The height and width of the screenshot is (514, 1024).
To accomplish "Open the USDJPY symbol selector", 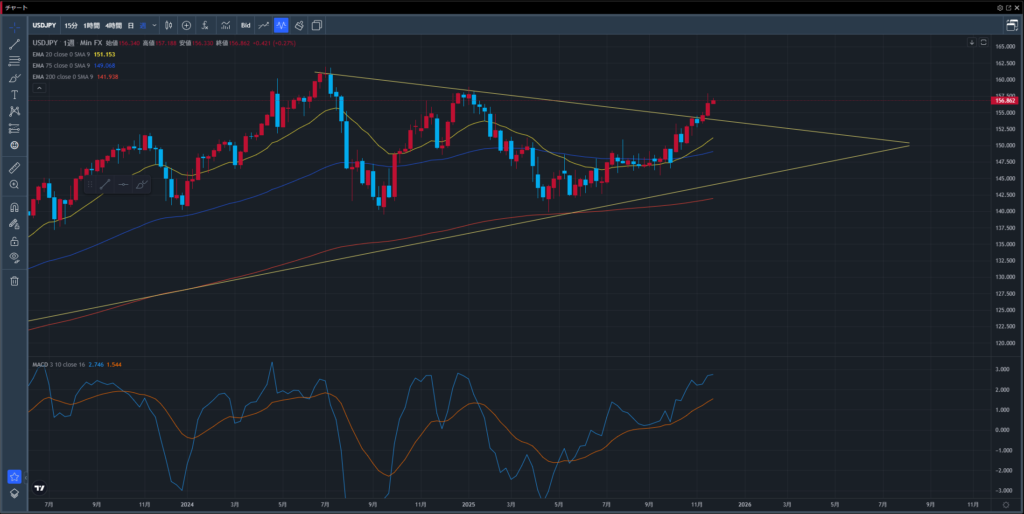I will (x=44, y=25).
